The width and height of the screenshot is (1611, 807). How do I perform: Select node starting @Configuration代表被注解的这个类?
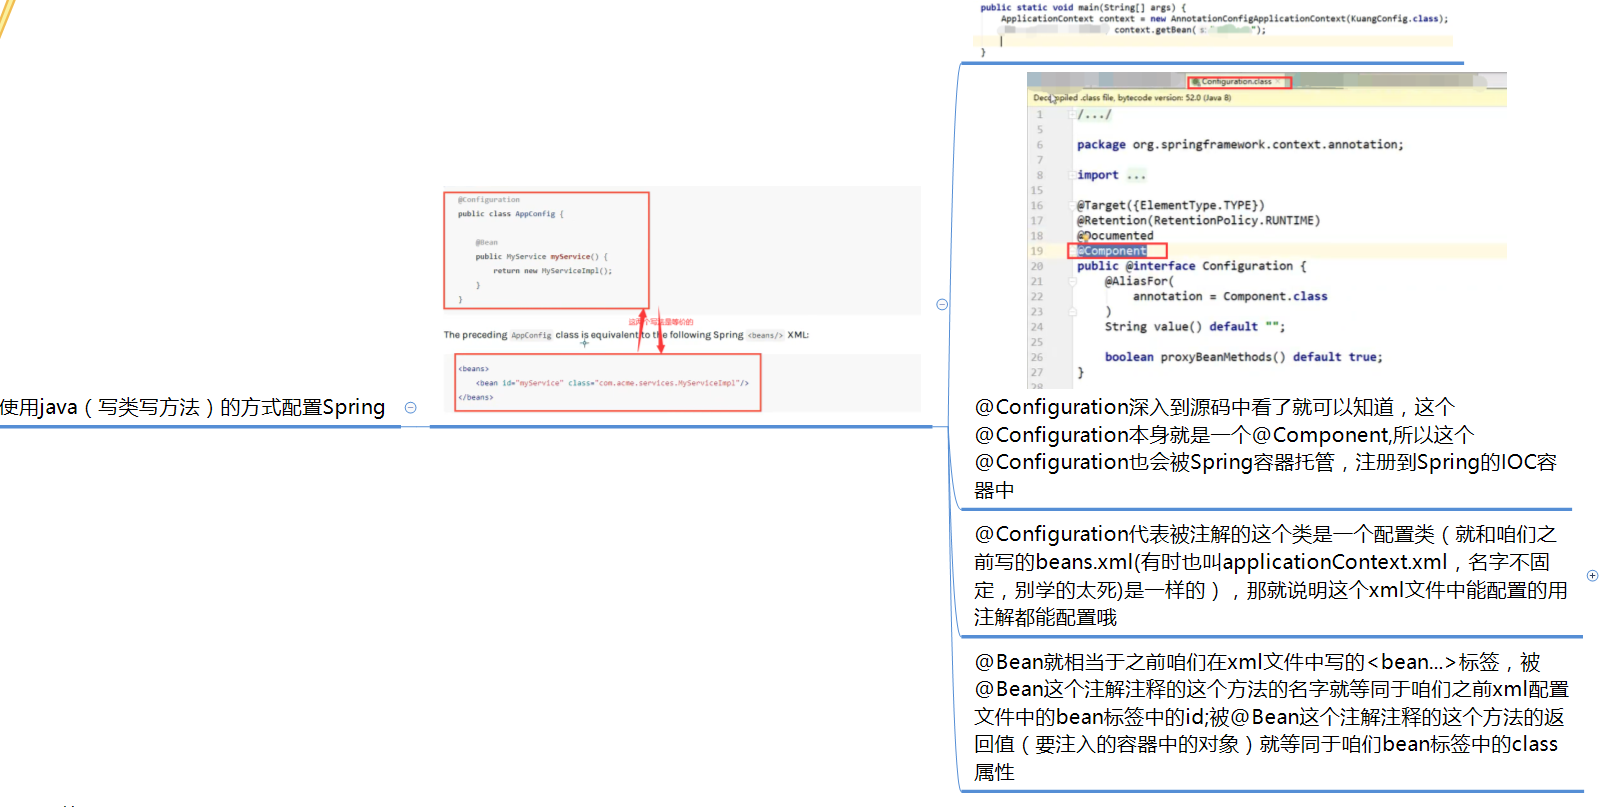1270,575
